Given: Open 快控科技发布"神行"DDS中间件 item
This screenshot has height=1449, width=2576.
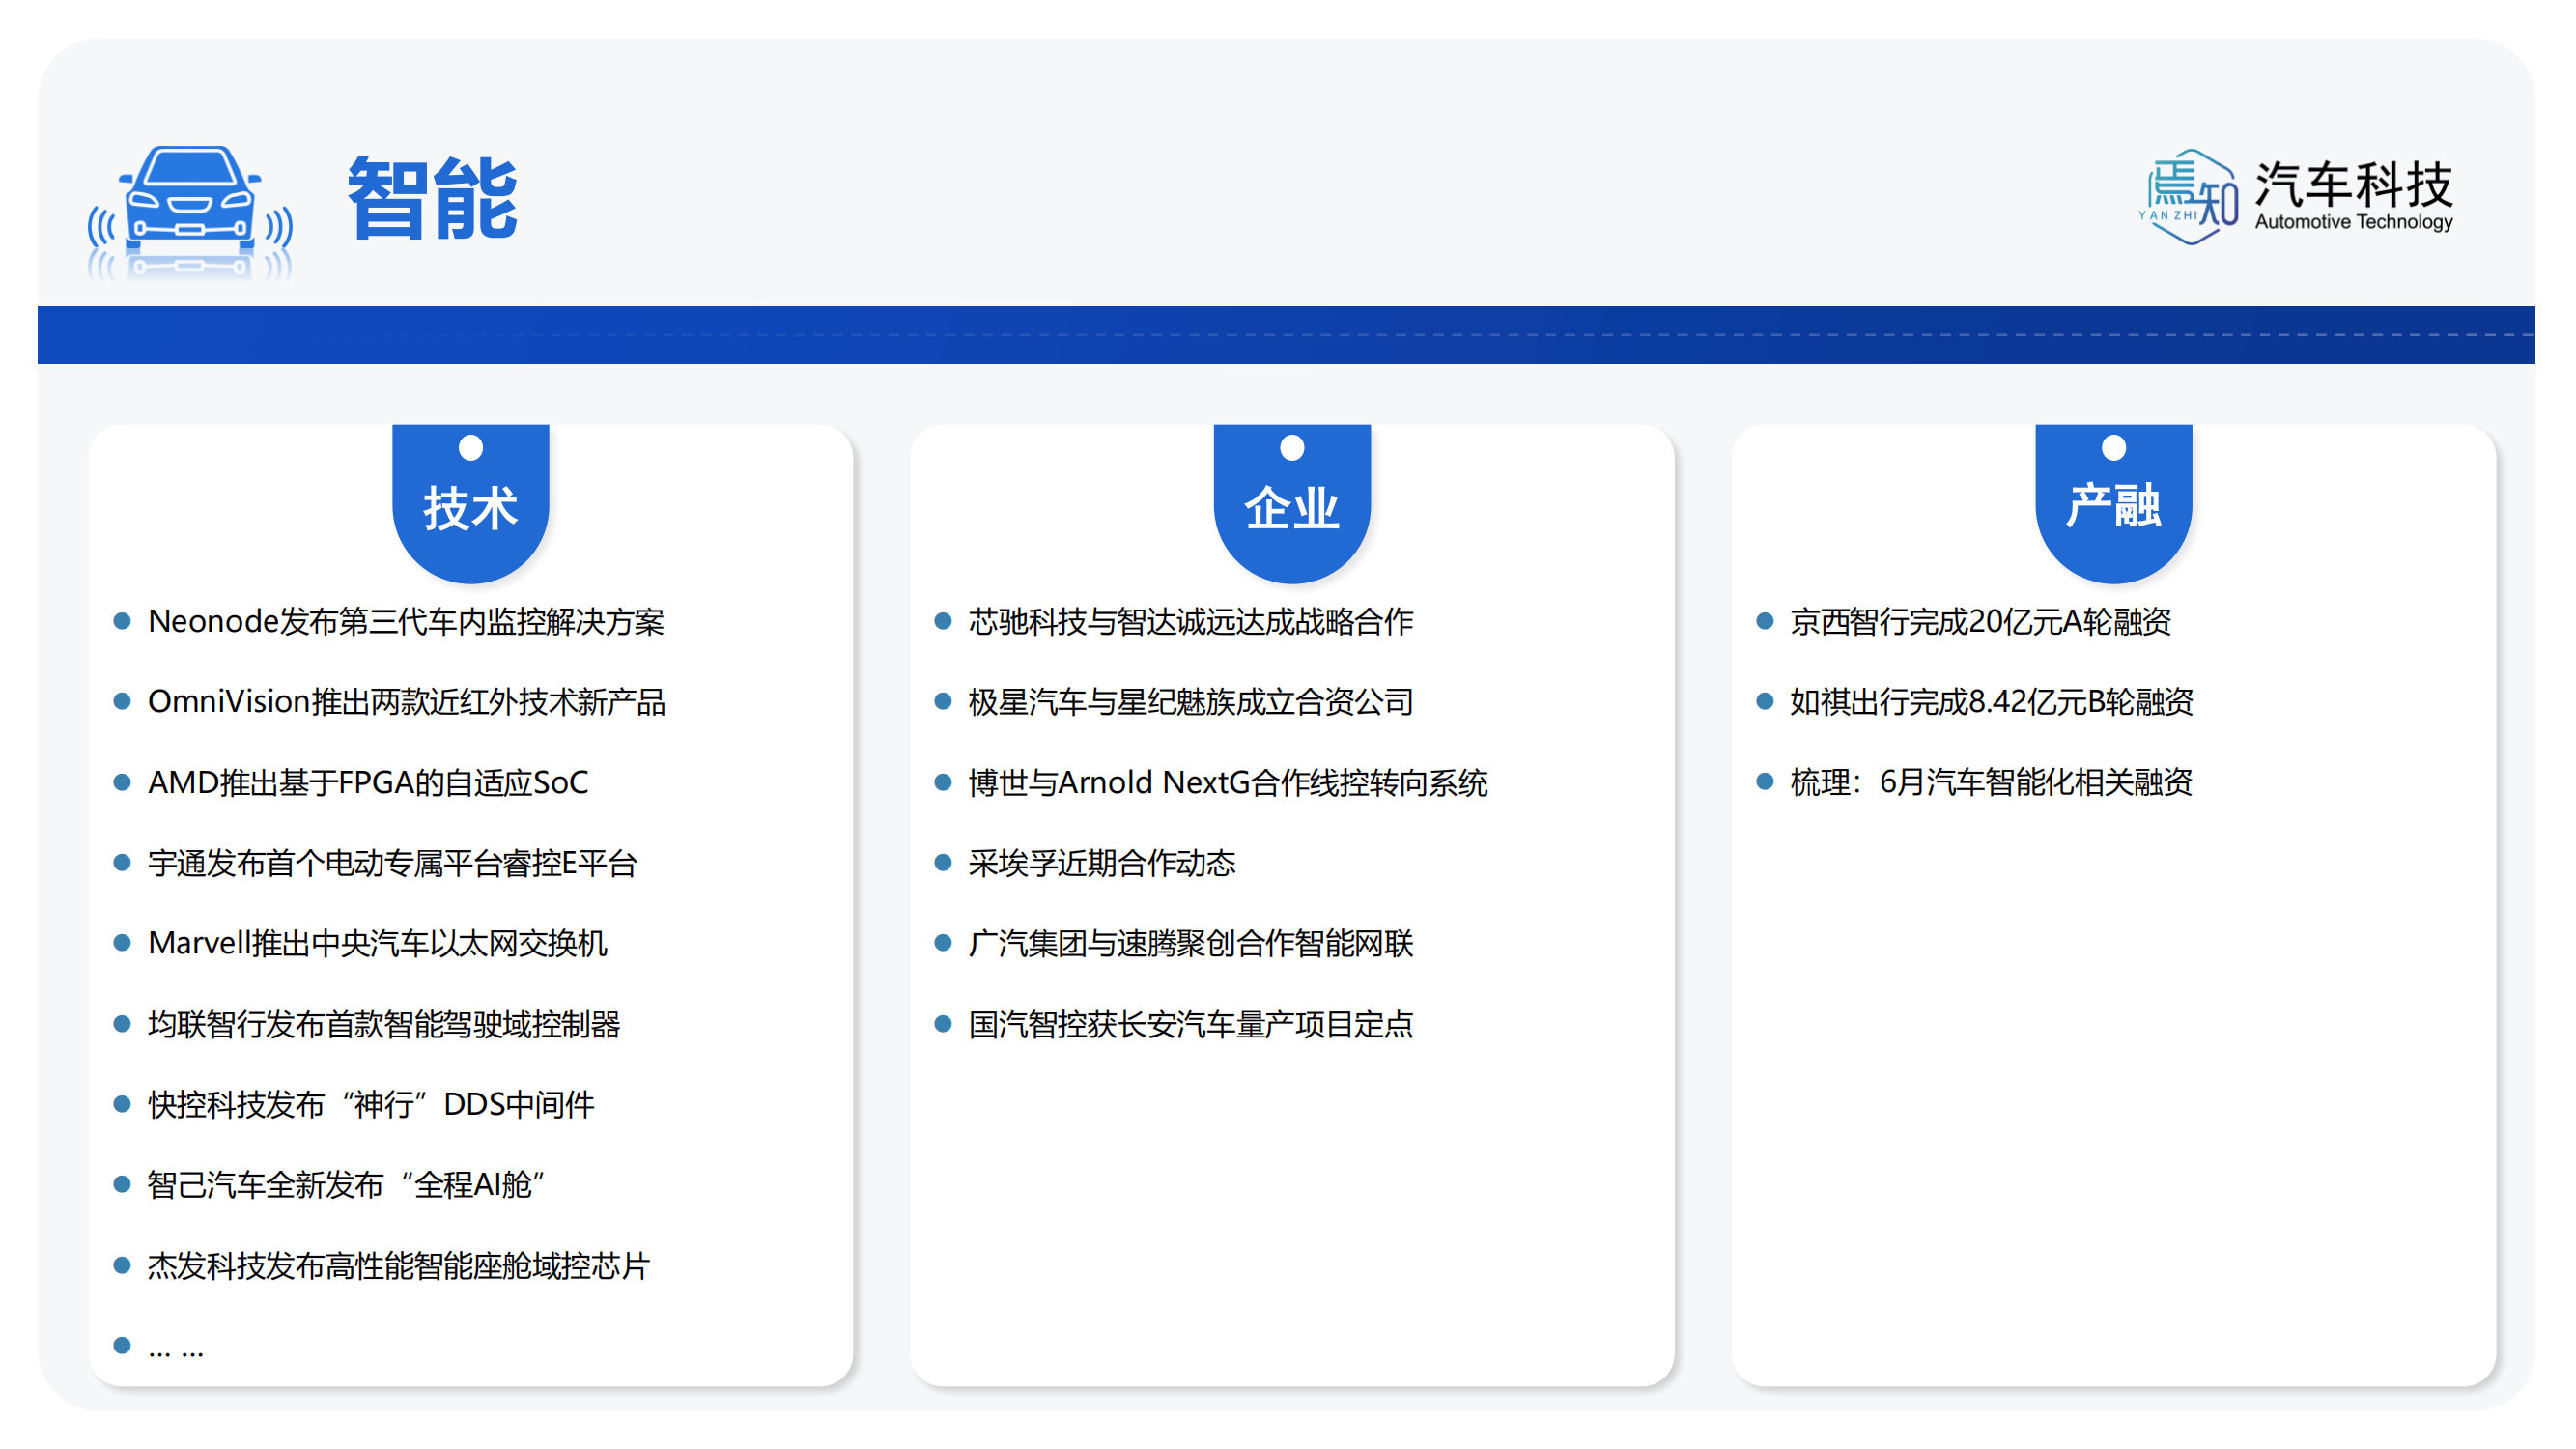Looking at the screenshot, I should point(371,1104).
